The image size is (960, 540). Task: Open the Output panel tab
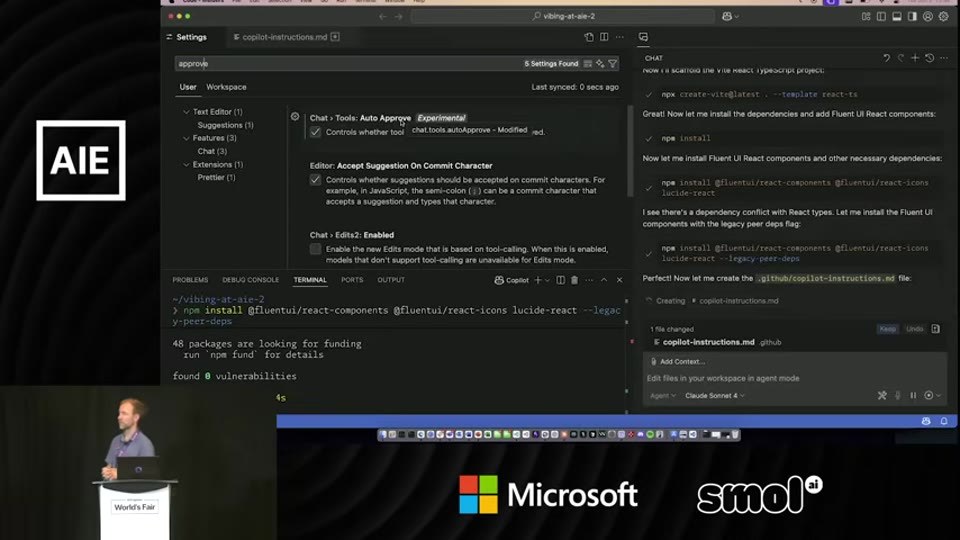pos(391,280)
